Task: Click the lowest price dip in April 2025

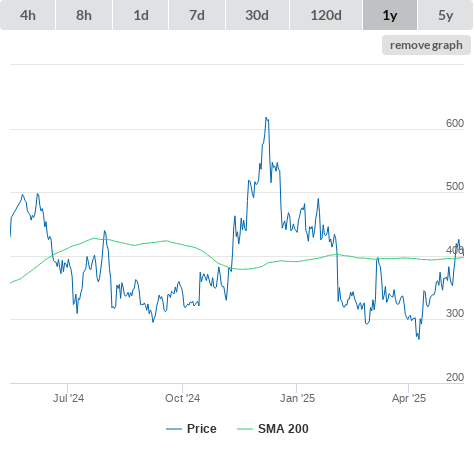Action: pyautogui.click(x=419, y=339)
